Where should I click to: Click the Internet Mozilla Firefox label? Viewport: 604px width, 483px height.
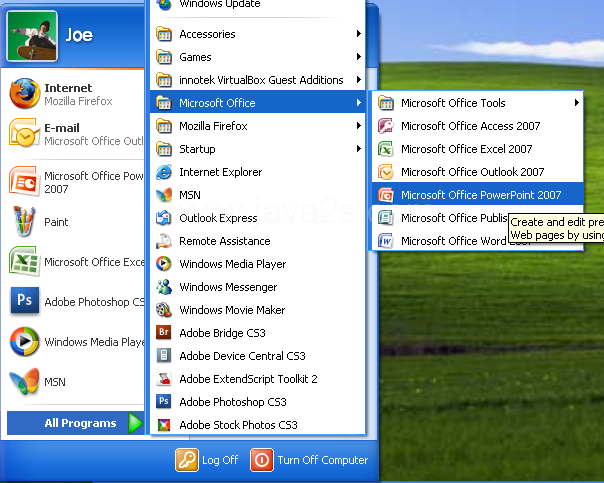(x=78, y=94)
